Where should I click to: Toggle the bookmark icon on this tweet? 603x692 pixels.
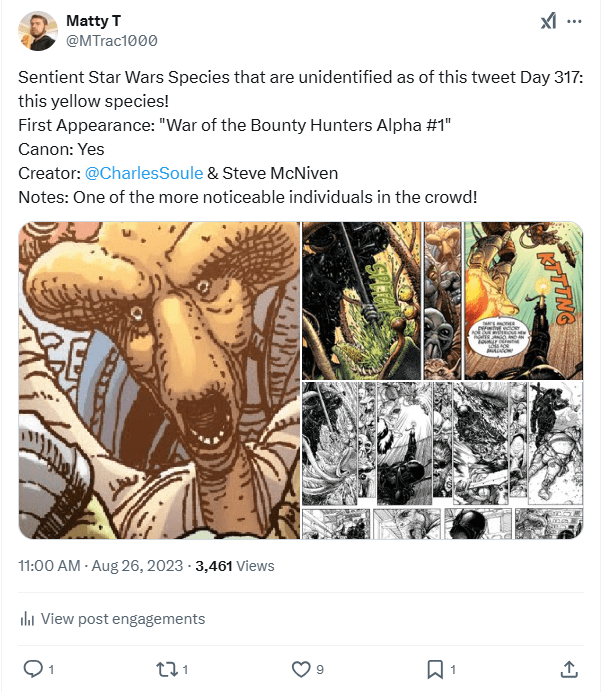coord(435,668)
